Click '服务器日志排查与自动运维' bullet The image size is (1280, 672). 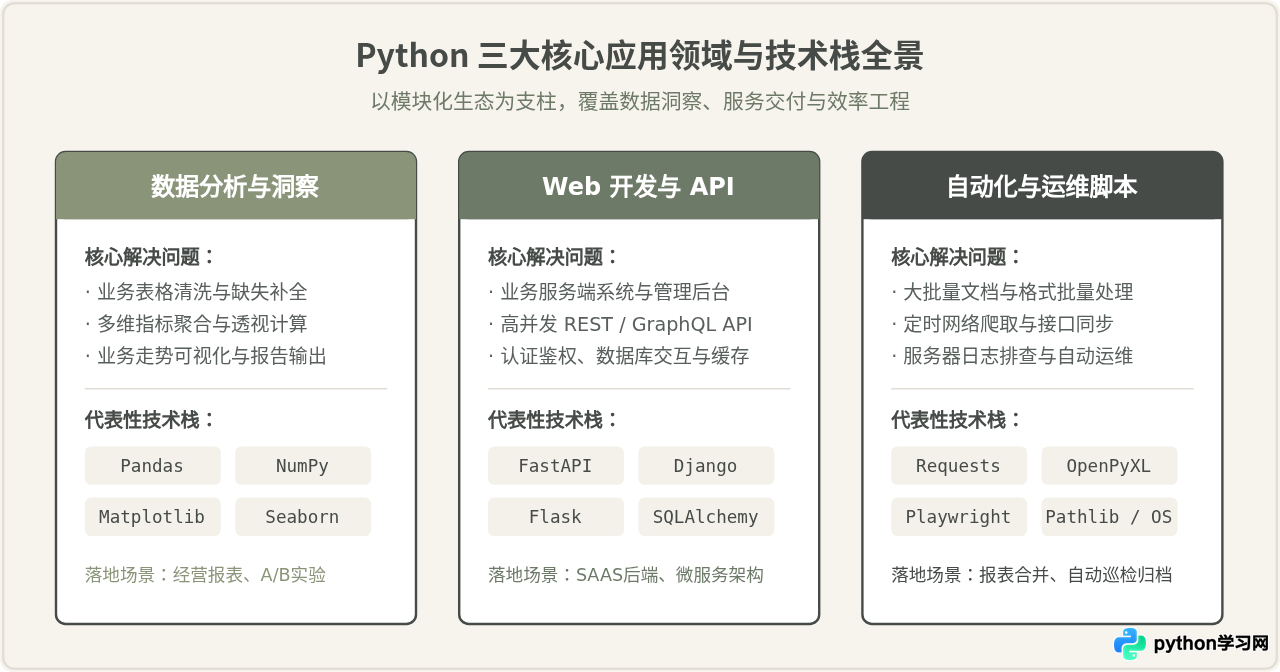click(1012, 356)
